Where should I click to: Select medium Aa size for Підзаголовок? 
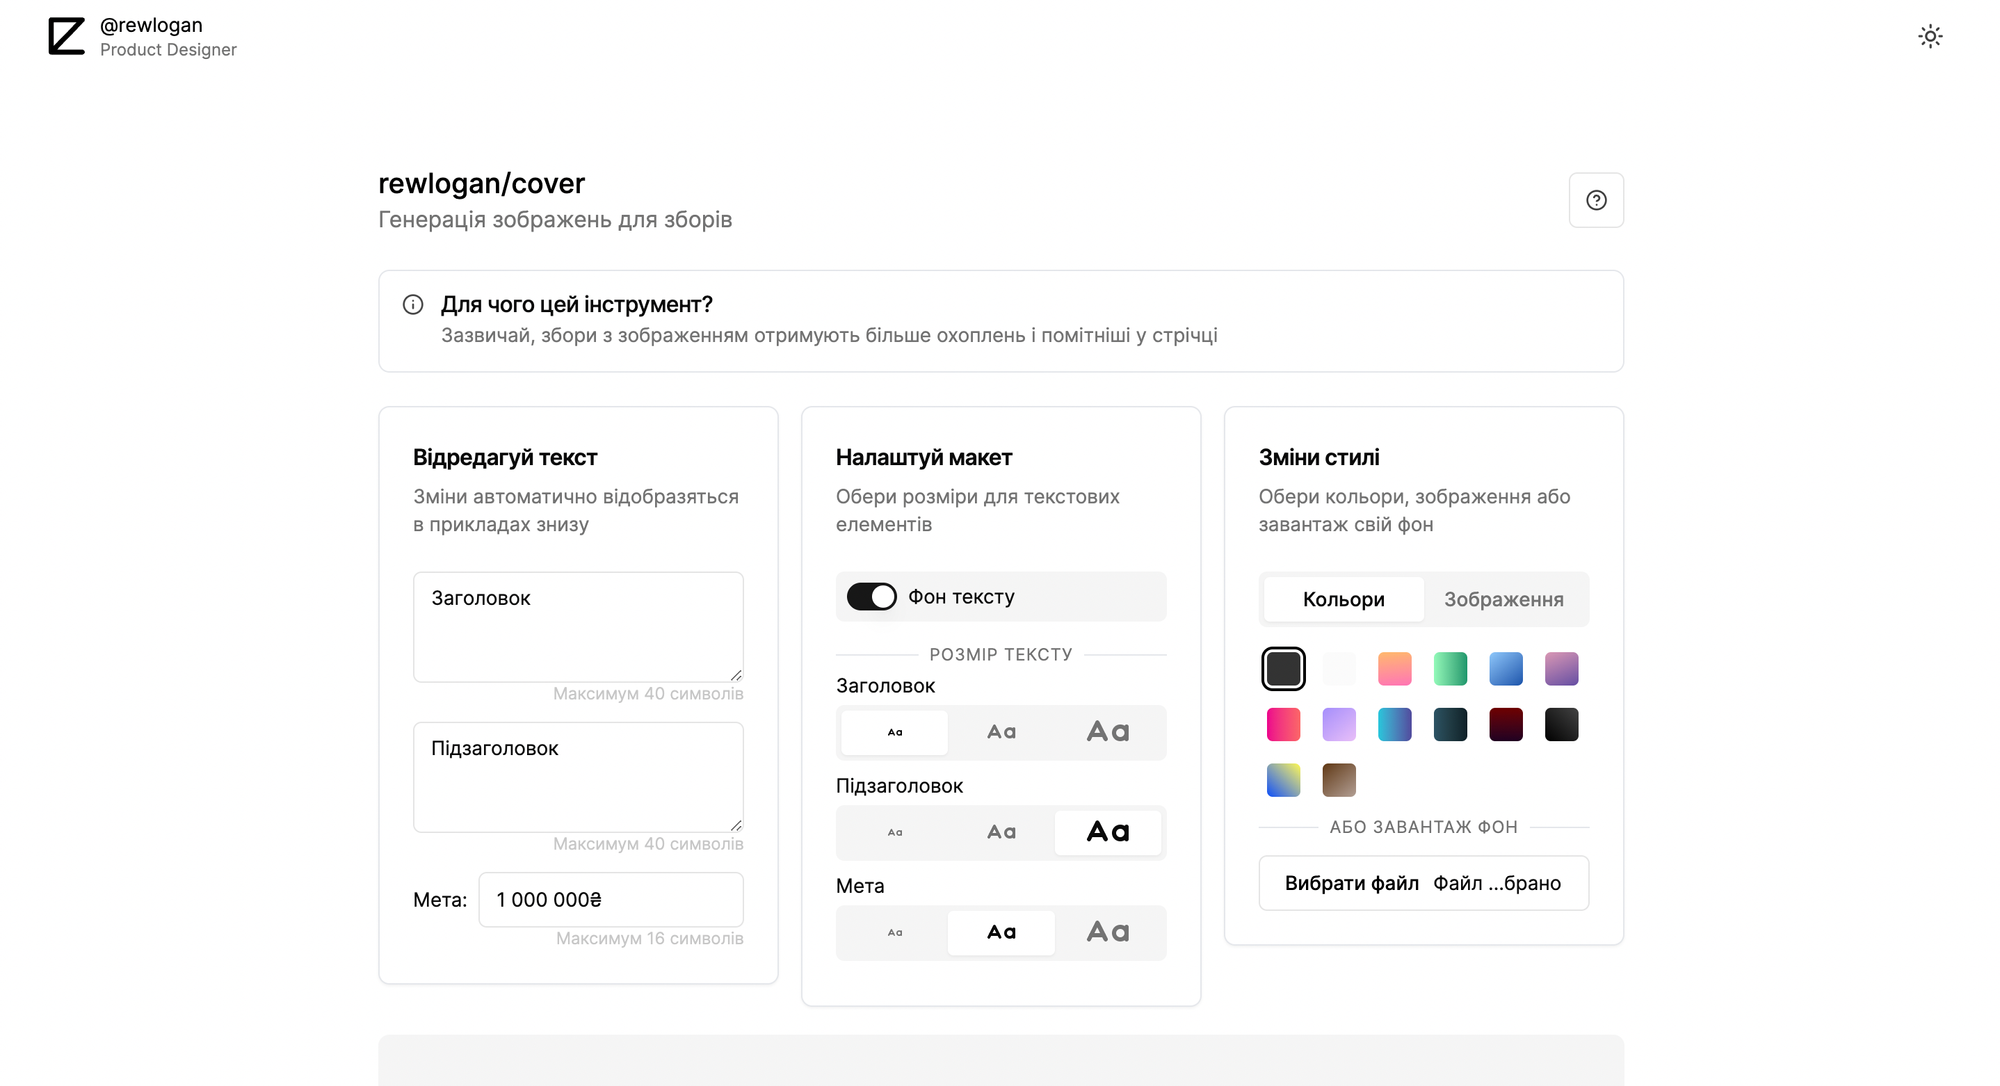(x=1001, y=833)
